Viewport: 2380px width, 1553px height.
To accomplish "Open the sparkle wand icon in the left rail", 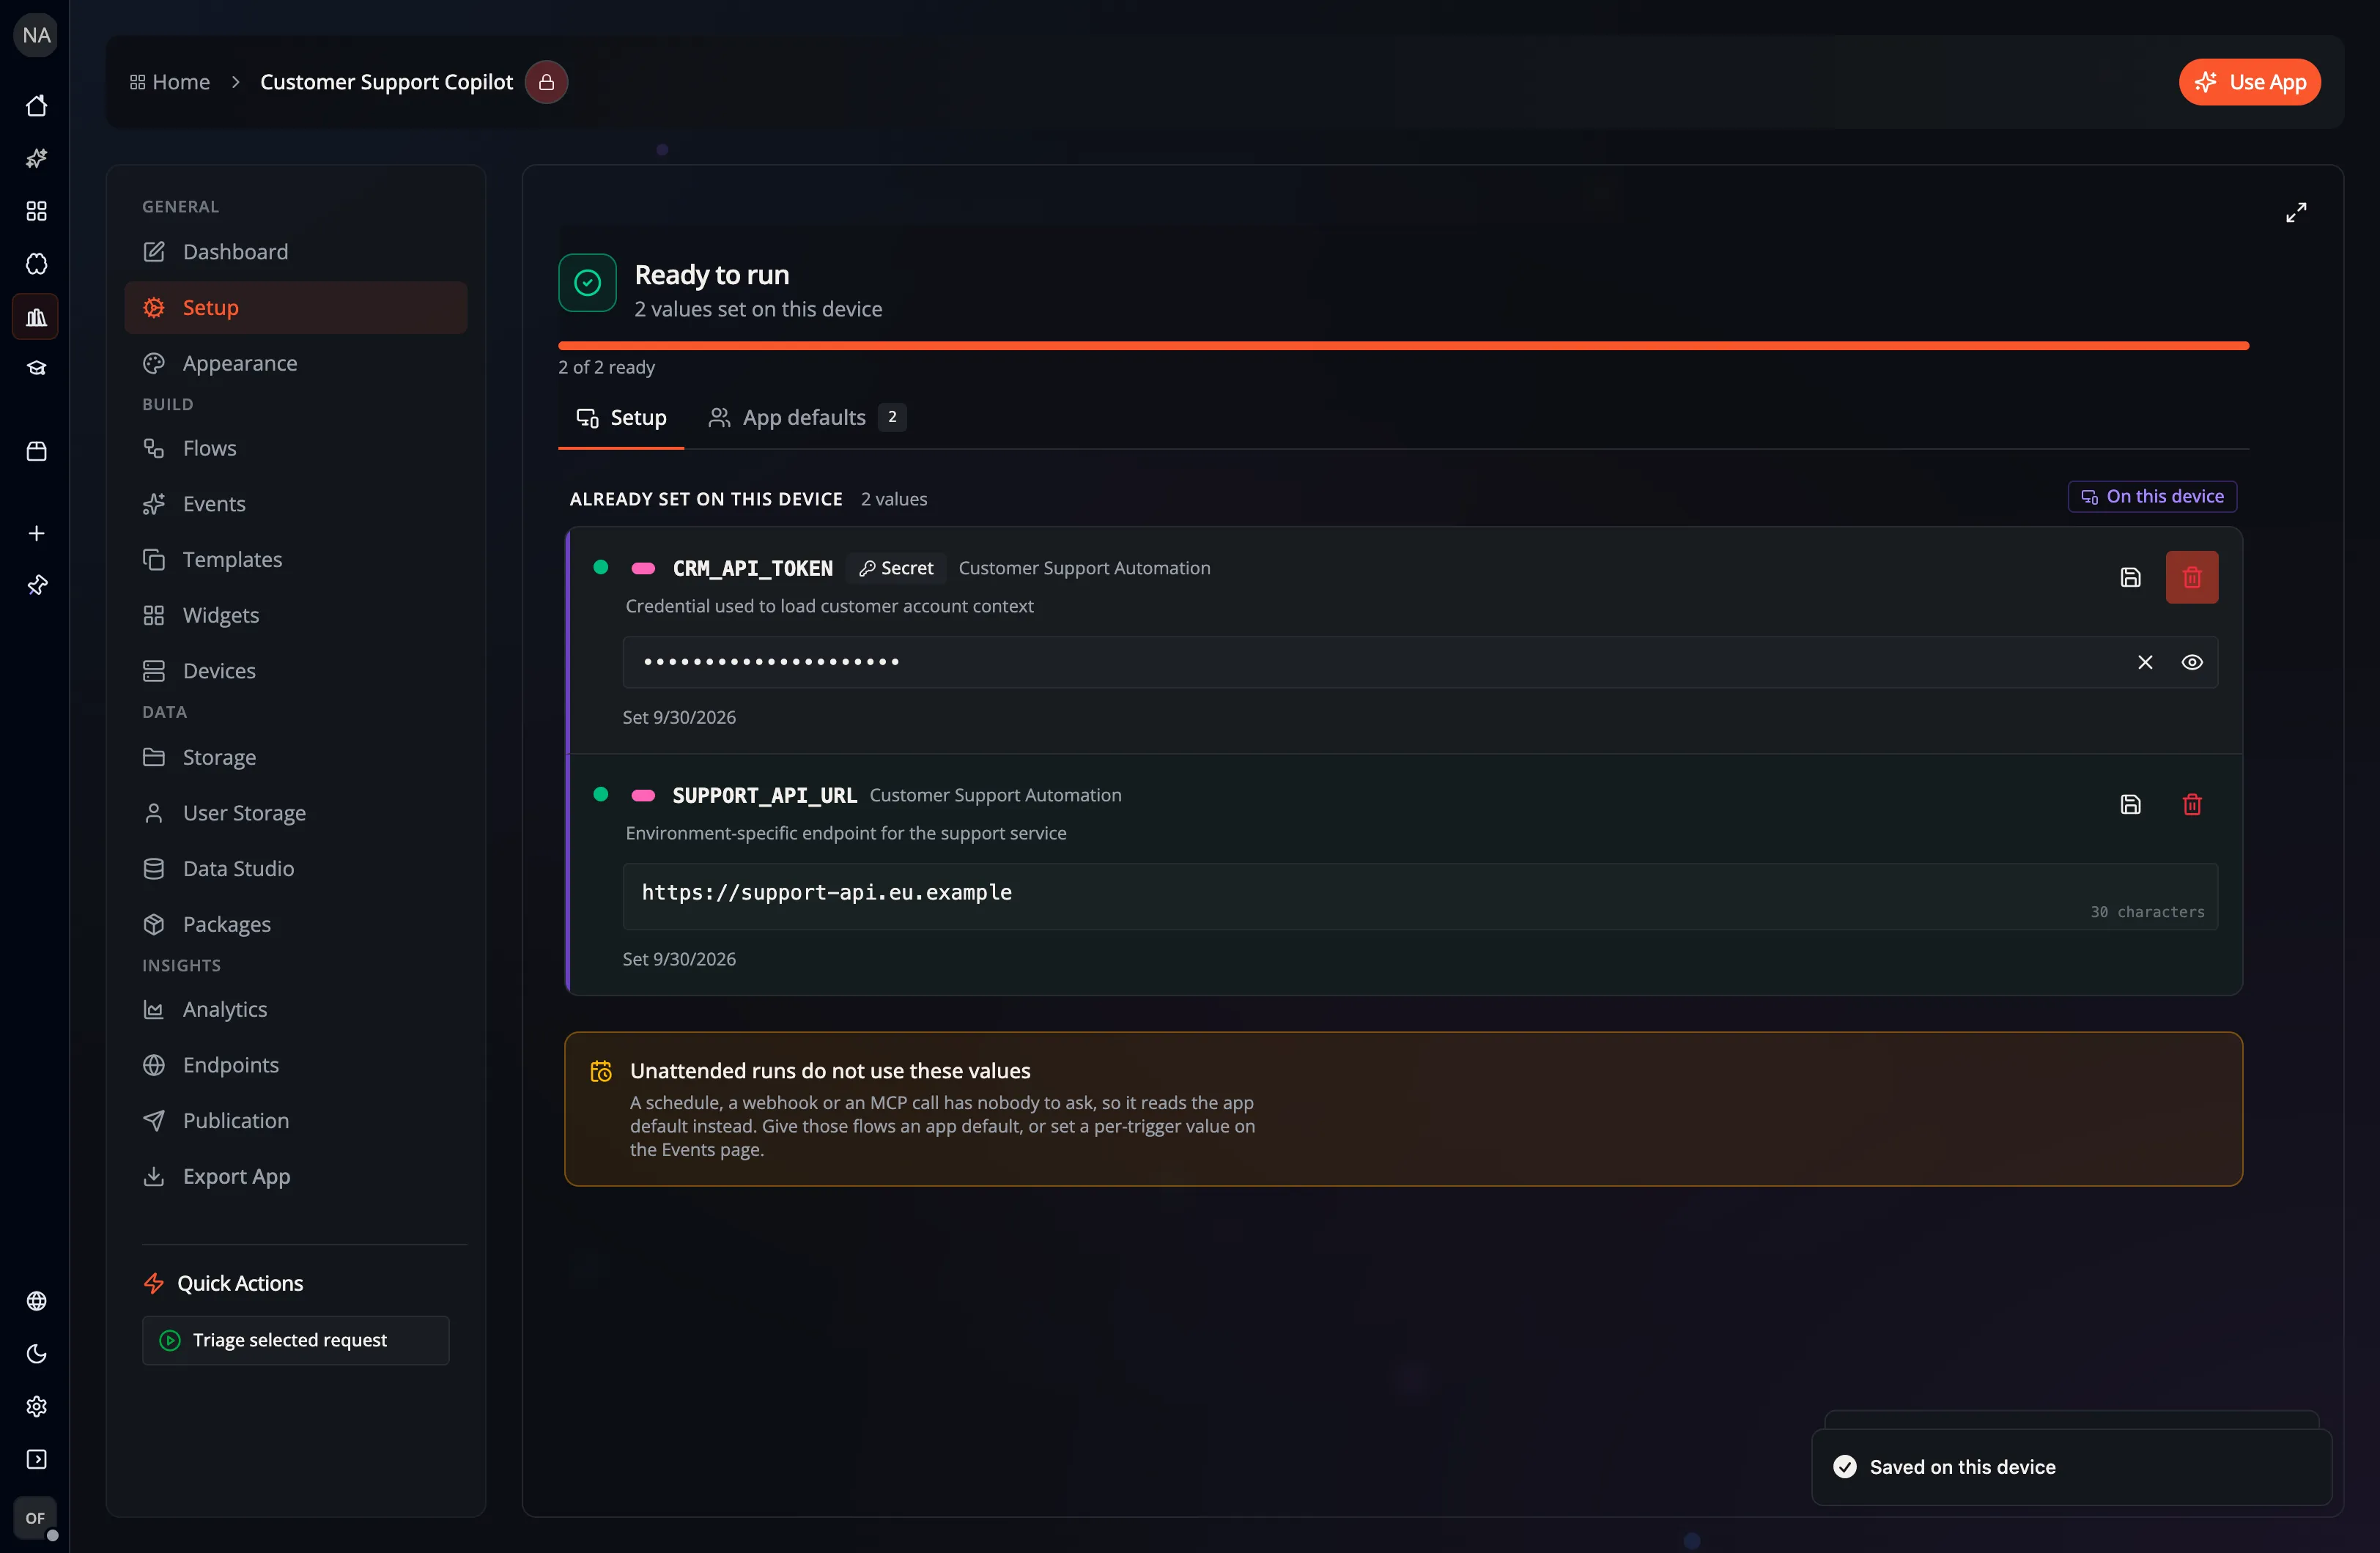I will click(36, 158).
